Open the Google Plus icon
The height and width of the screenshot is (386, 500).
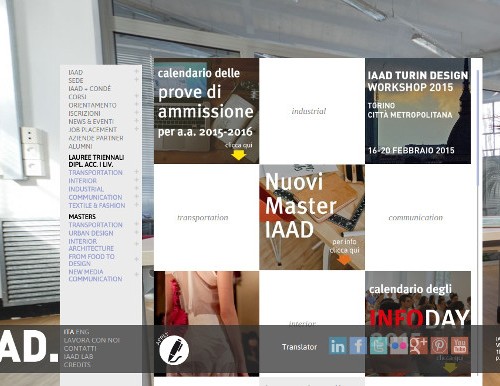tap(419, 346)
